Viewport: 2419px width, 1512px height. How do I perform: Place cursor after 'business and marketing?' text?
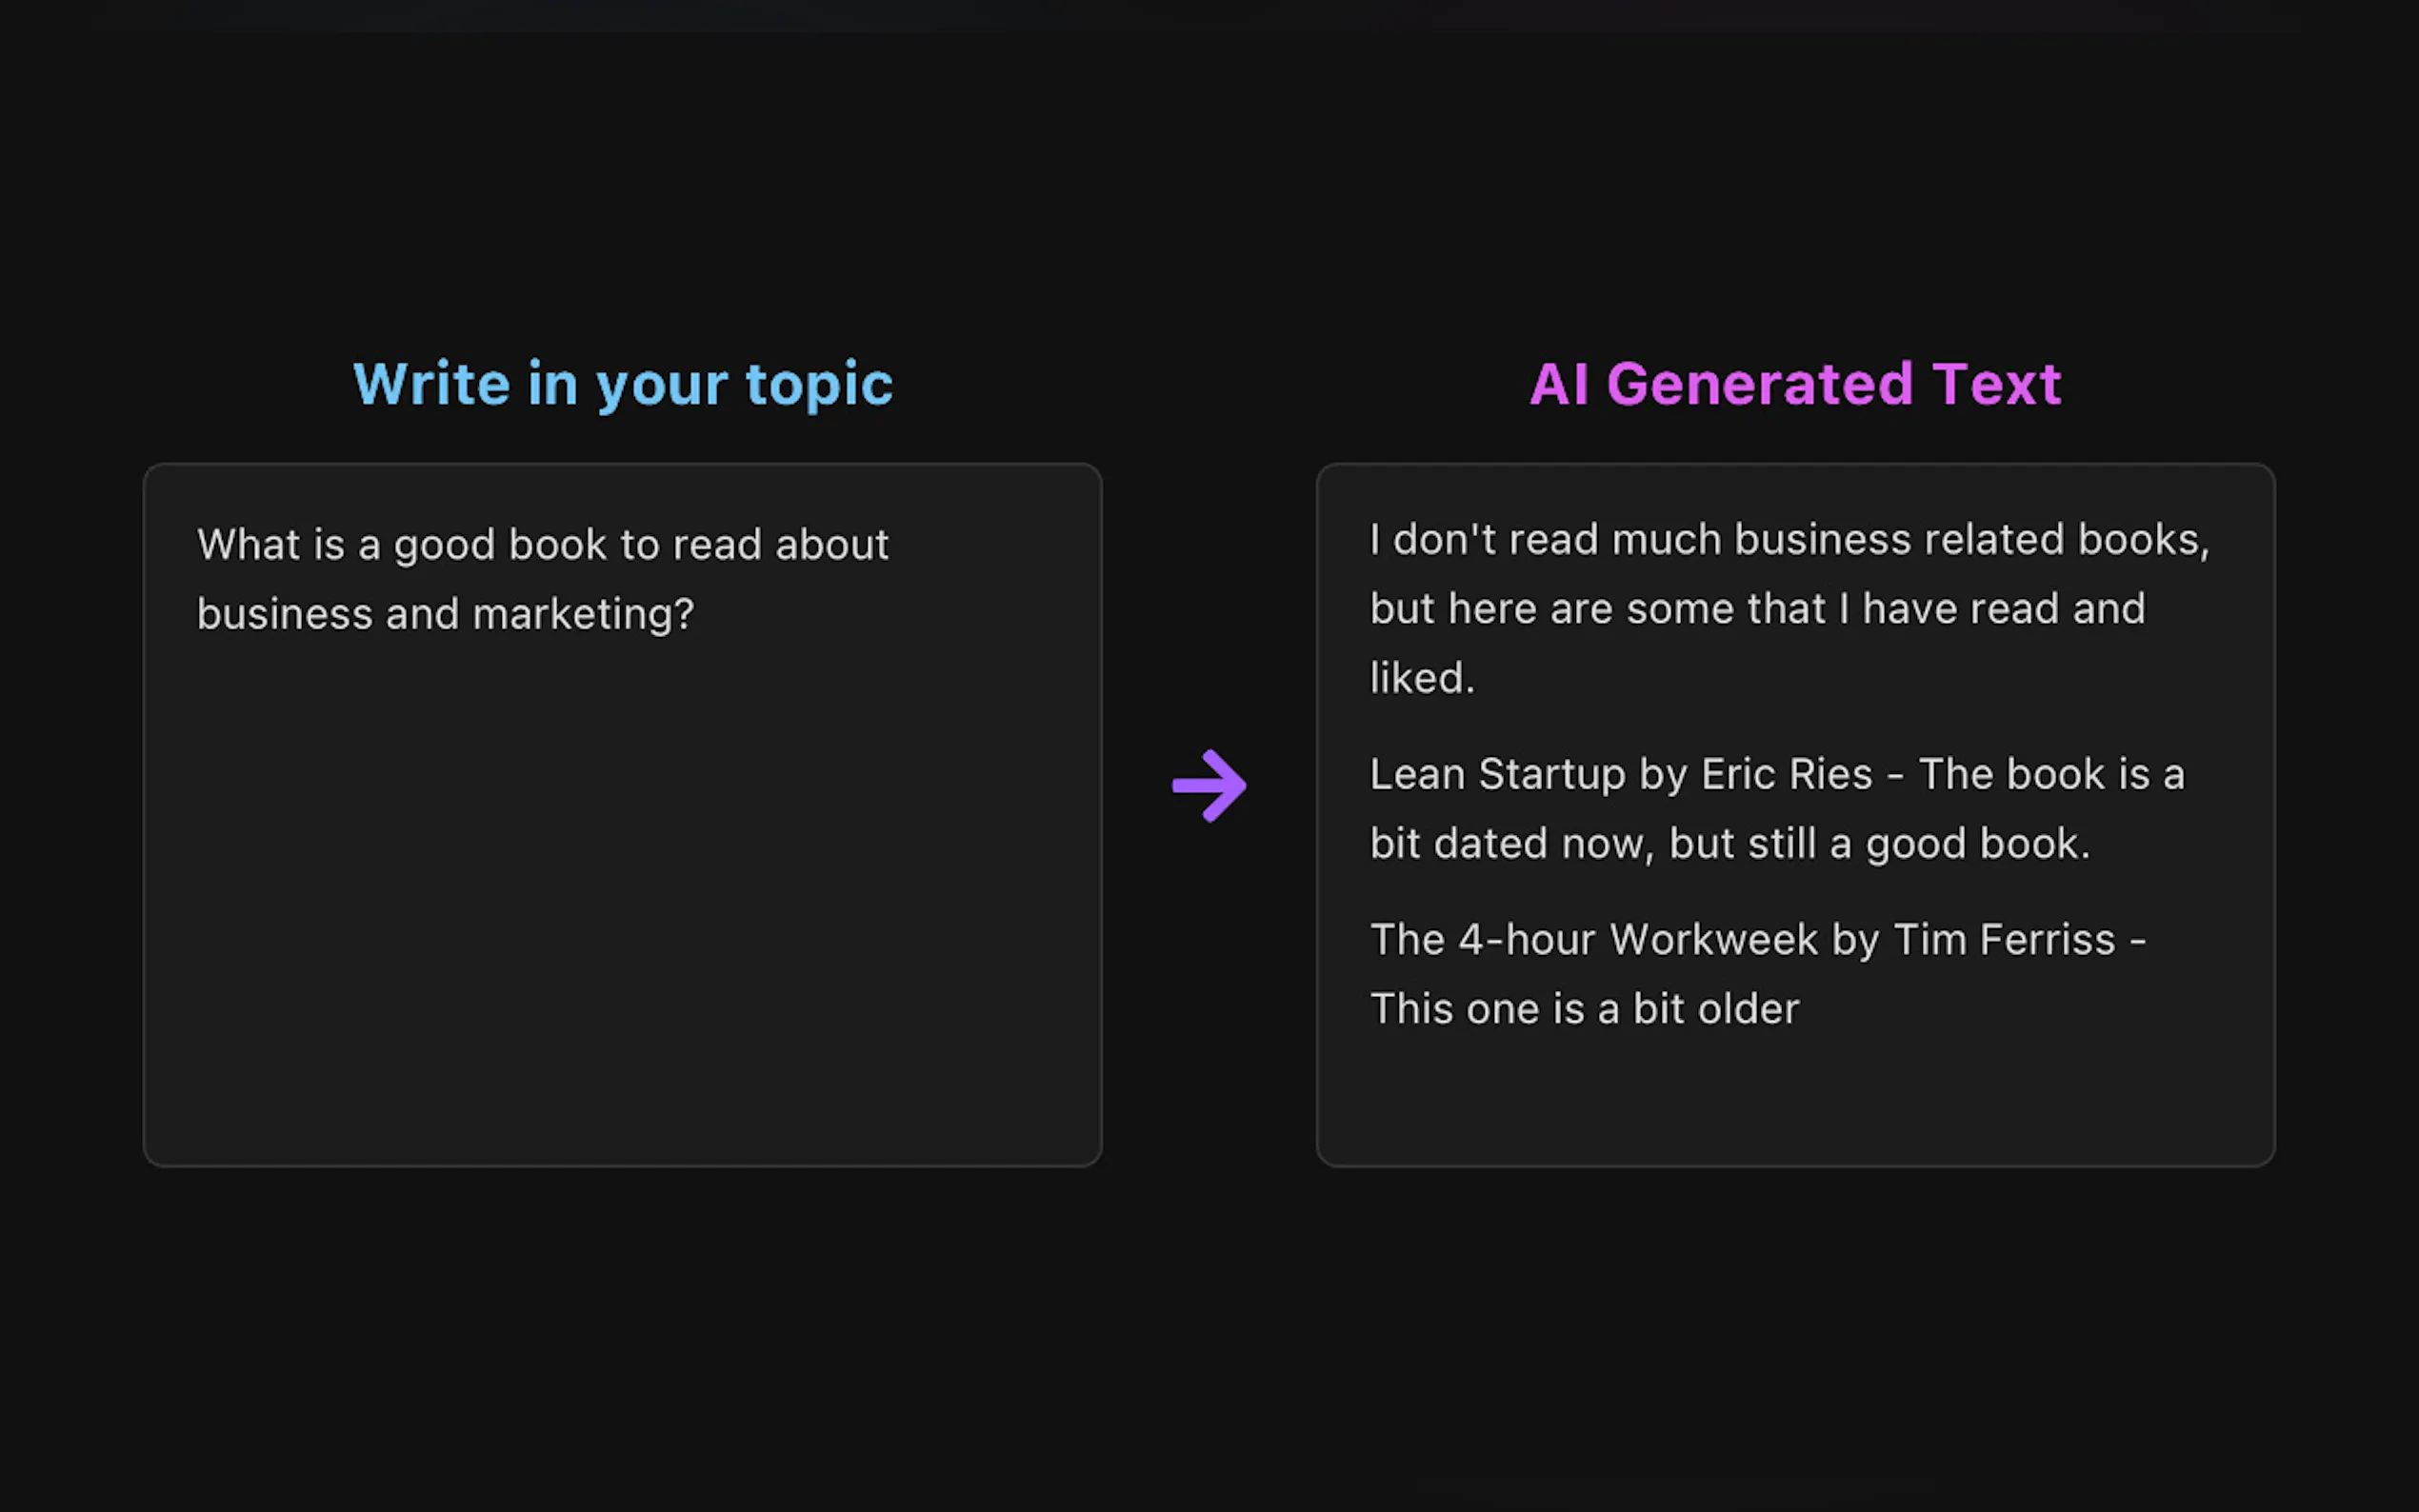point(697,614)
